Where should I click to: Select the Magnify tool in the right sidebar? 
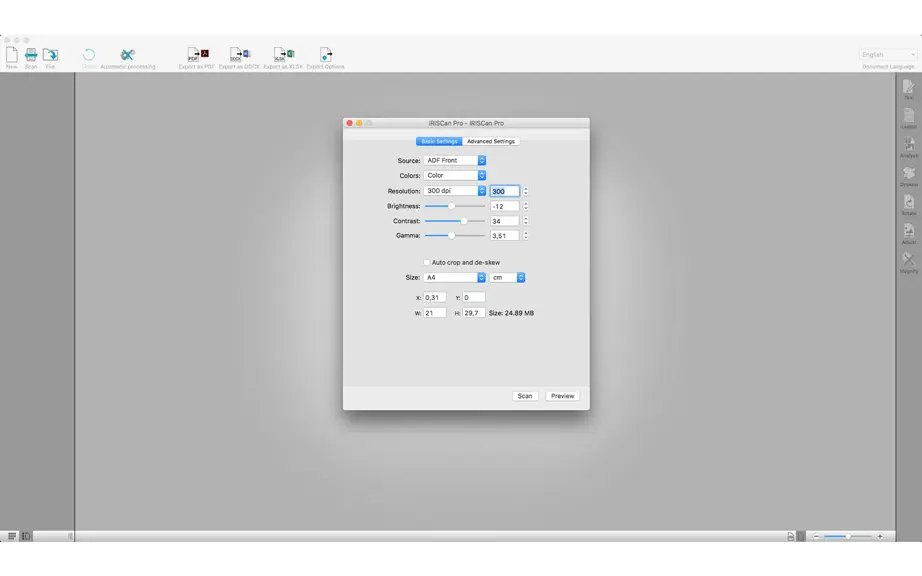[908, 260]
